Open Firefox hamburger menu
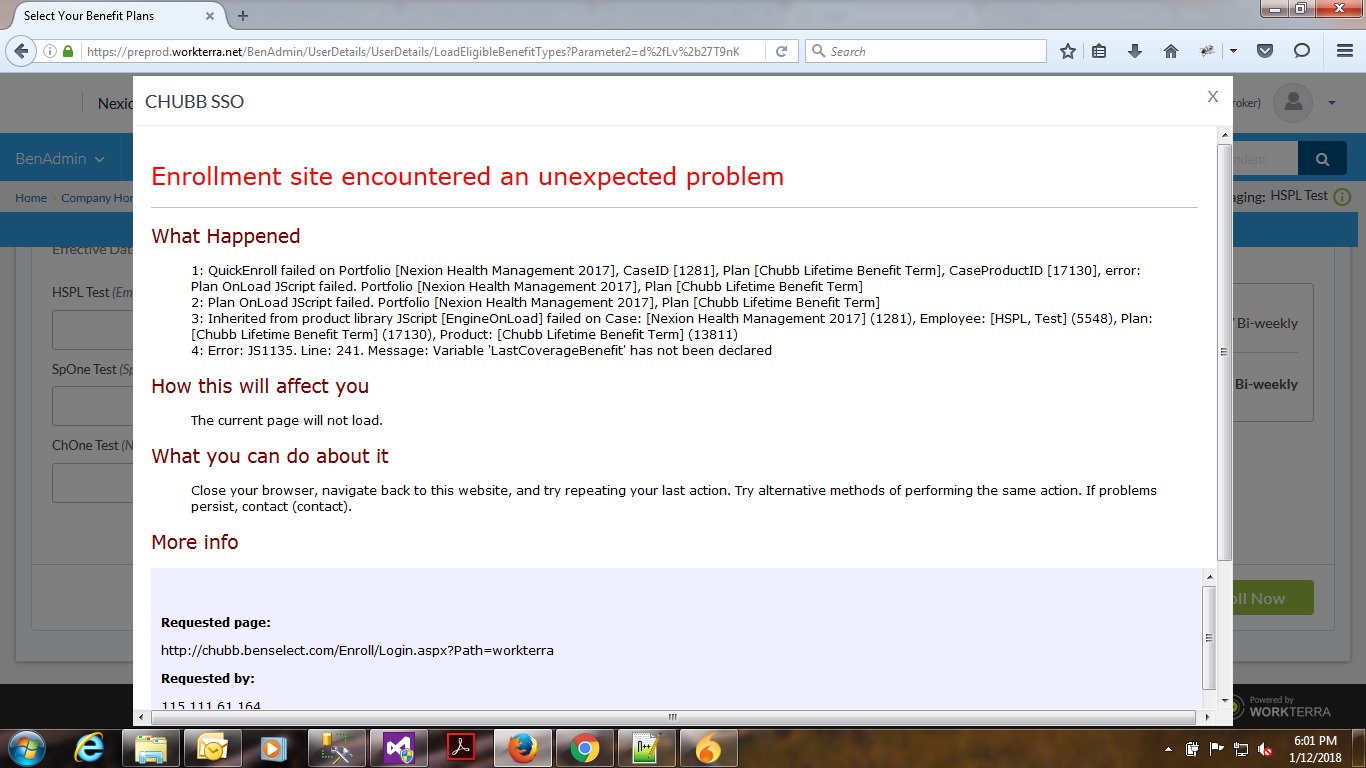Viewport: 1366px width, 768px height. click(x=1344, y=51)
